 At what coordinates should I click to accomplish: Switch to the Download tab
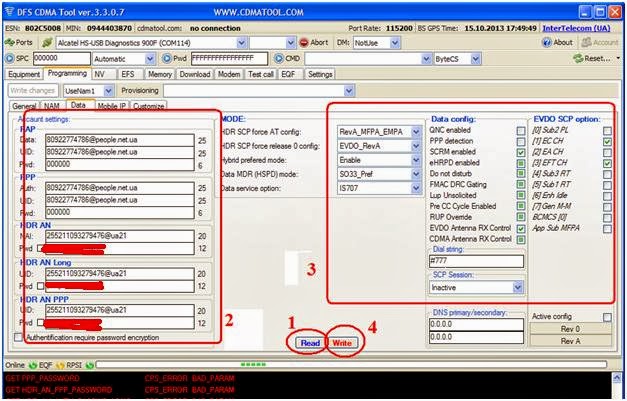point(195,74)
